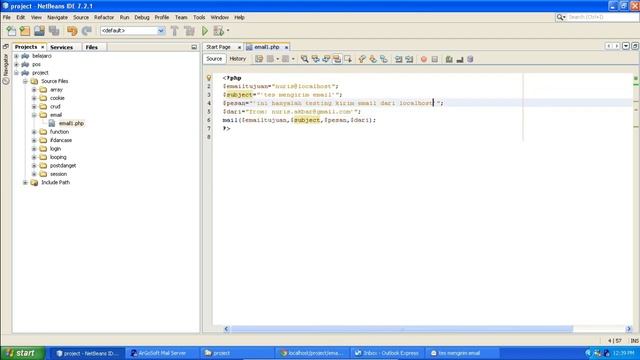Screen dimensions: 640x360
Task: Click the Windows Start button
Action: point(22,353)
